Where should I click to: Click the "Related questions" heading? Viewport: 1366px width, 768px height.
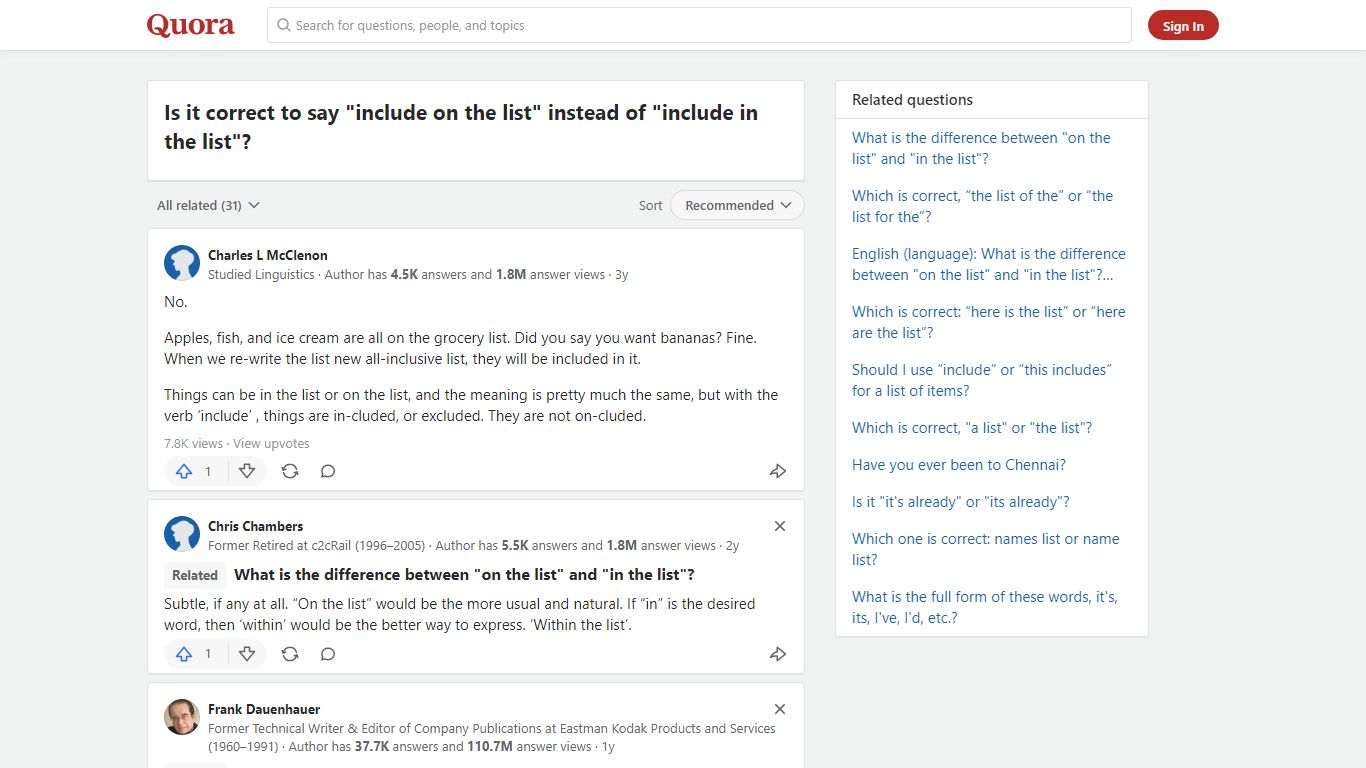click(x=912, y=100)
